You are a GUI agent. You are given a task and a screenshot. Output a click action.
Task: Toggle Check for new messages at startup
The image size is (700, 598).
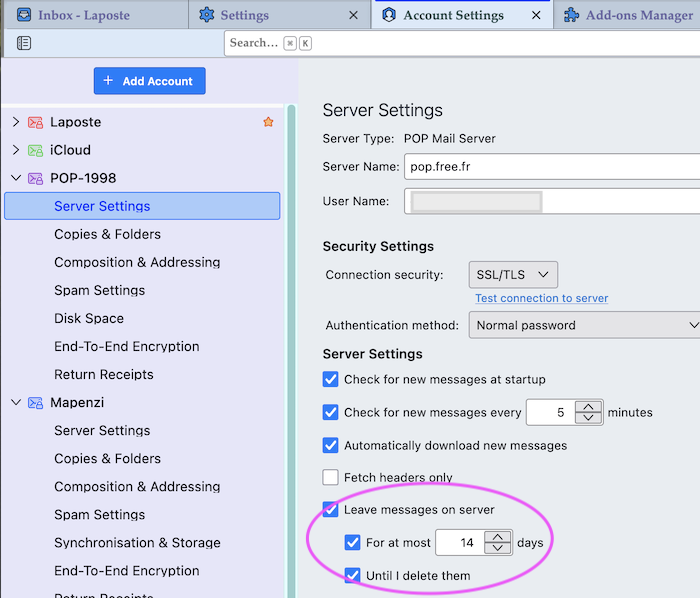point(330,379)
